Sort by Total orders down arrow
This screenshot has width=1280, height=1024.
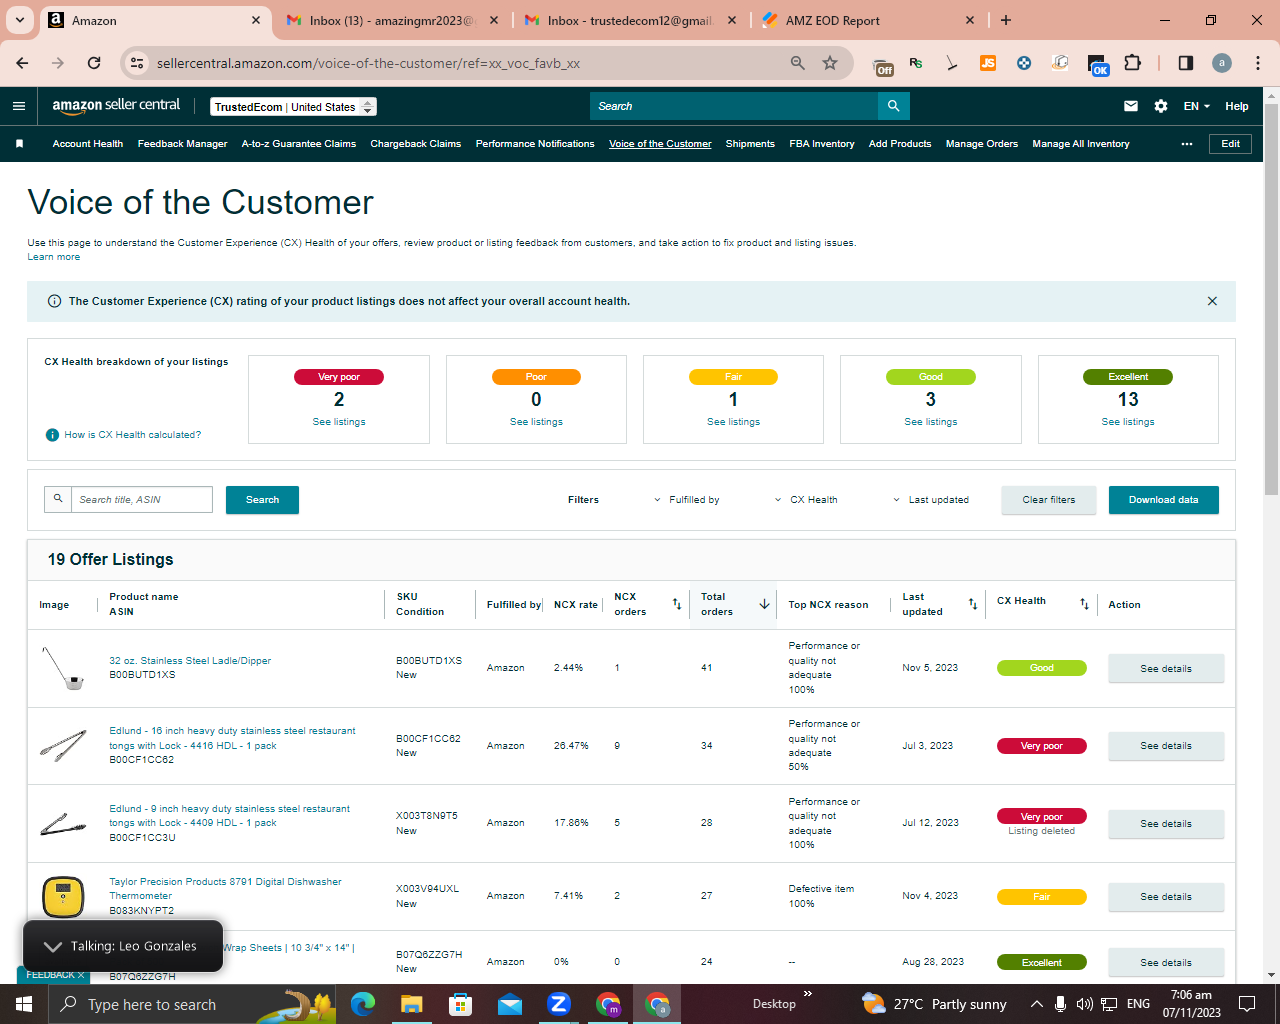click(x=764, y=604)
